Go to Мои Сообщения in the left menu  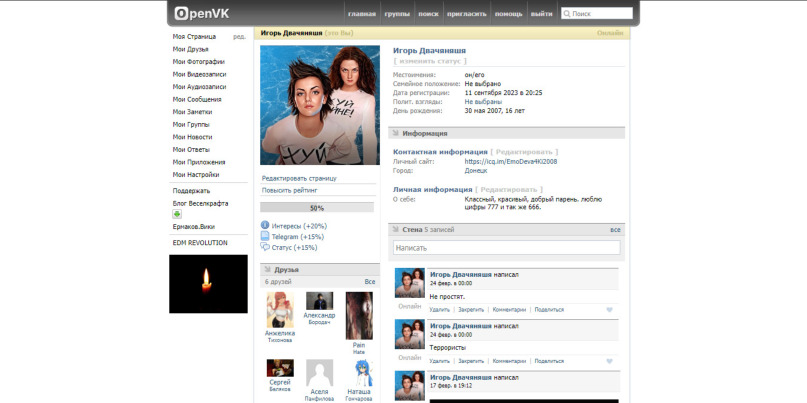tap(197, 99)
